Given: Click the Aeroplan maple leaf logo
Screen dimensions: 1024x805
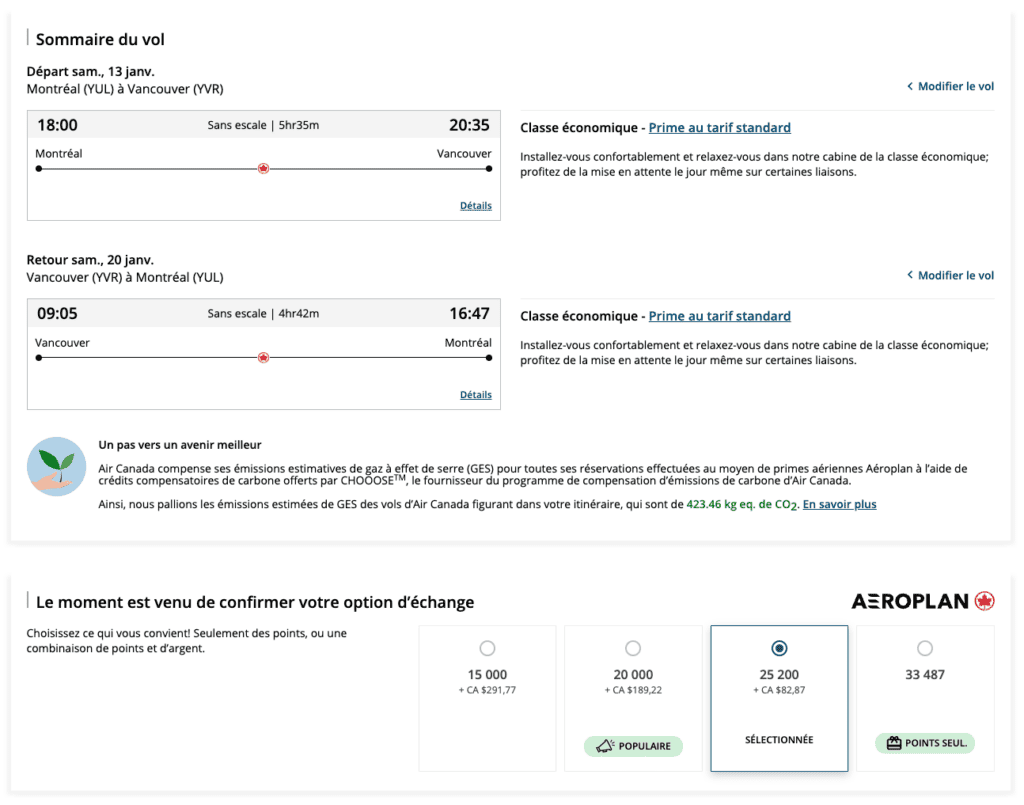Looking at the screenshot, I should [984, 601].
